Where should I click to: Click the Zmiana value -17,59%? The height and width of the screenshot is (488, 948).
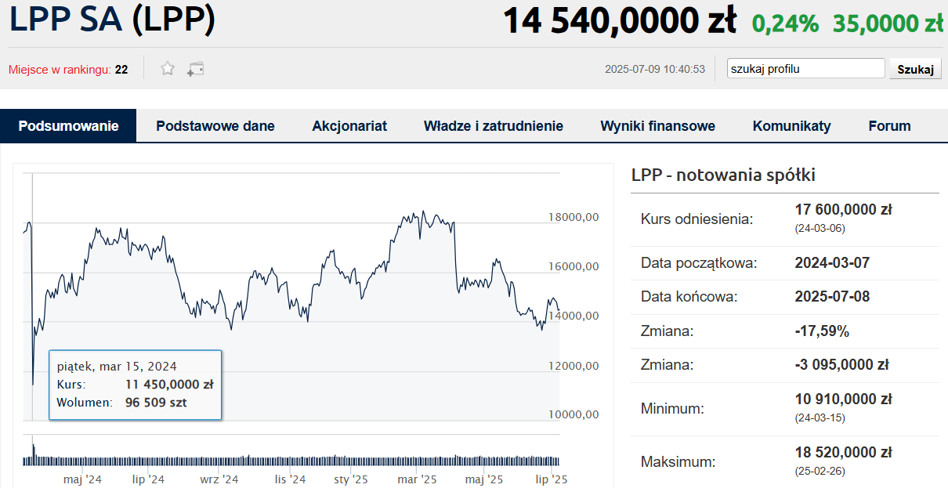point(822,331)
